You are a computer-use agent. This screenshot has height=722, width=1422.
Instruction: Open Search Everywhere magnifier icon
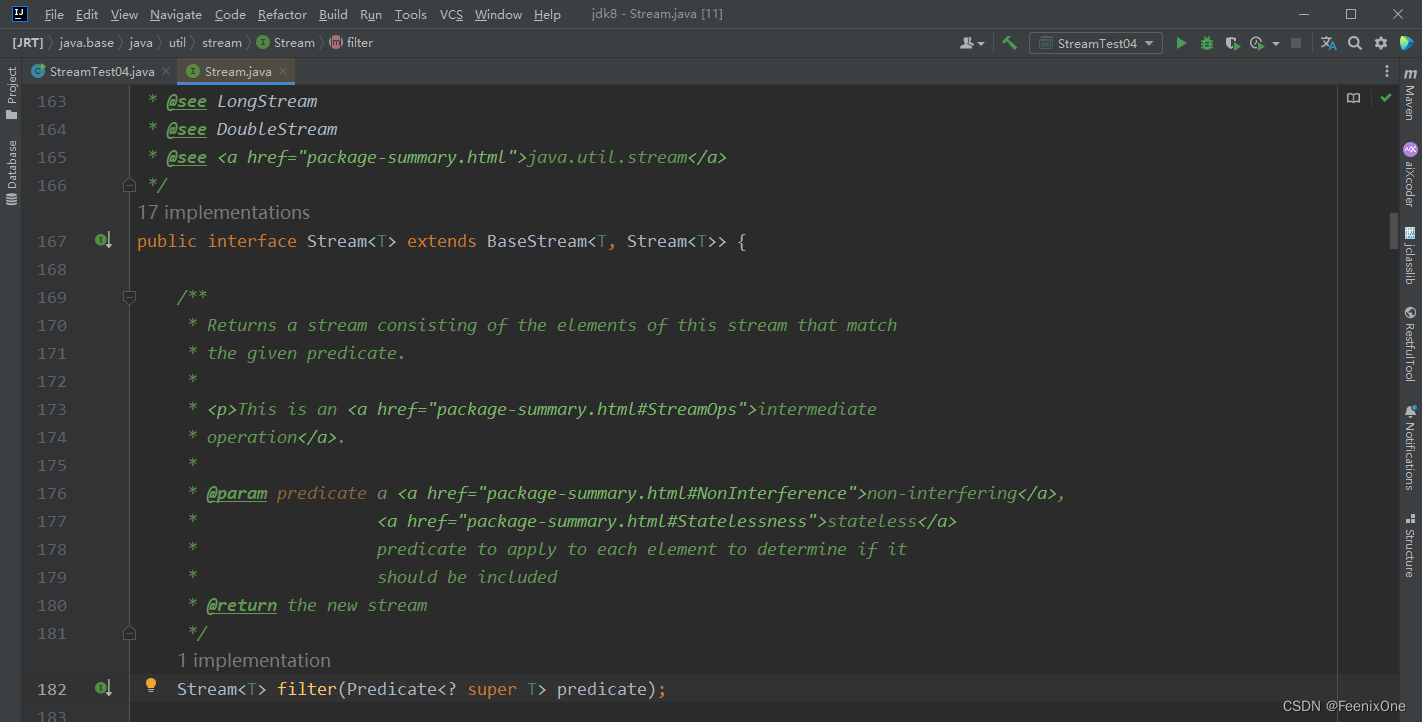point(1355,43)
